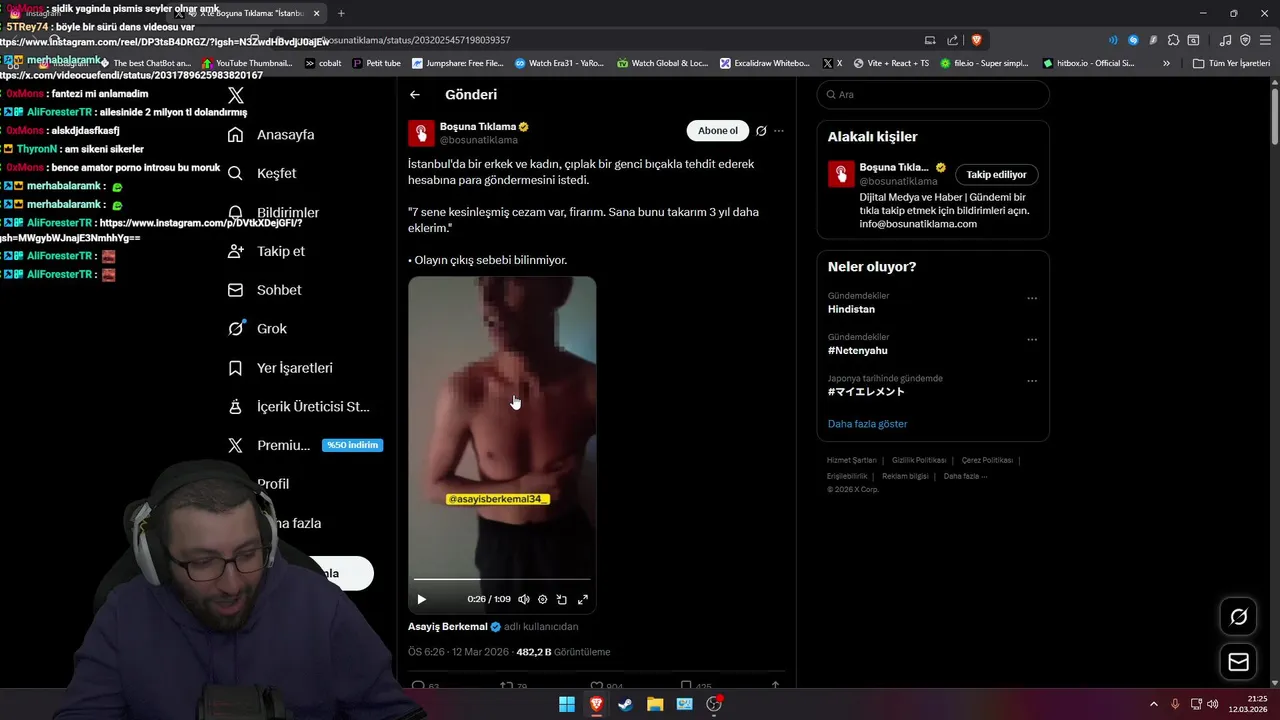The width and height of the screenshot is (1280, 720).
Task: Click inside the Ara search field
Action: click(x=933, y=95)
